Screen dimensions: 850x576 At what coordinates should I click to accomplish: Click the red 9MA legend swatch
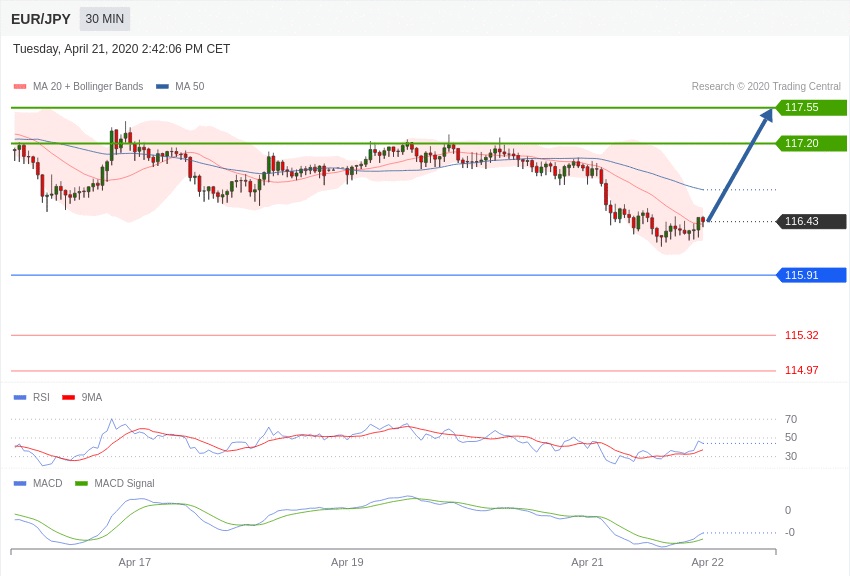pyautogui.click(x=68, y=398)
